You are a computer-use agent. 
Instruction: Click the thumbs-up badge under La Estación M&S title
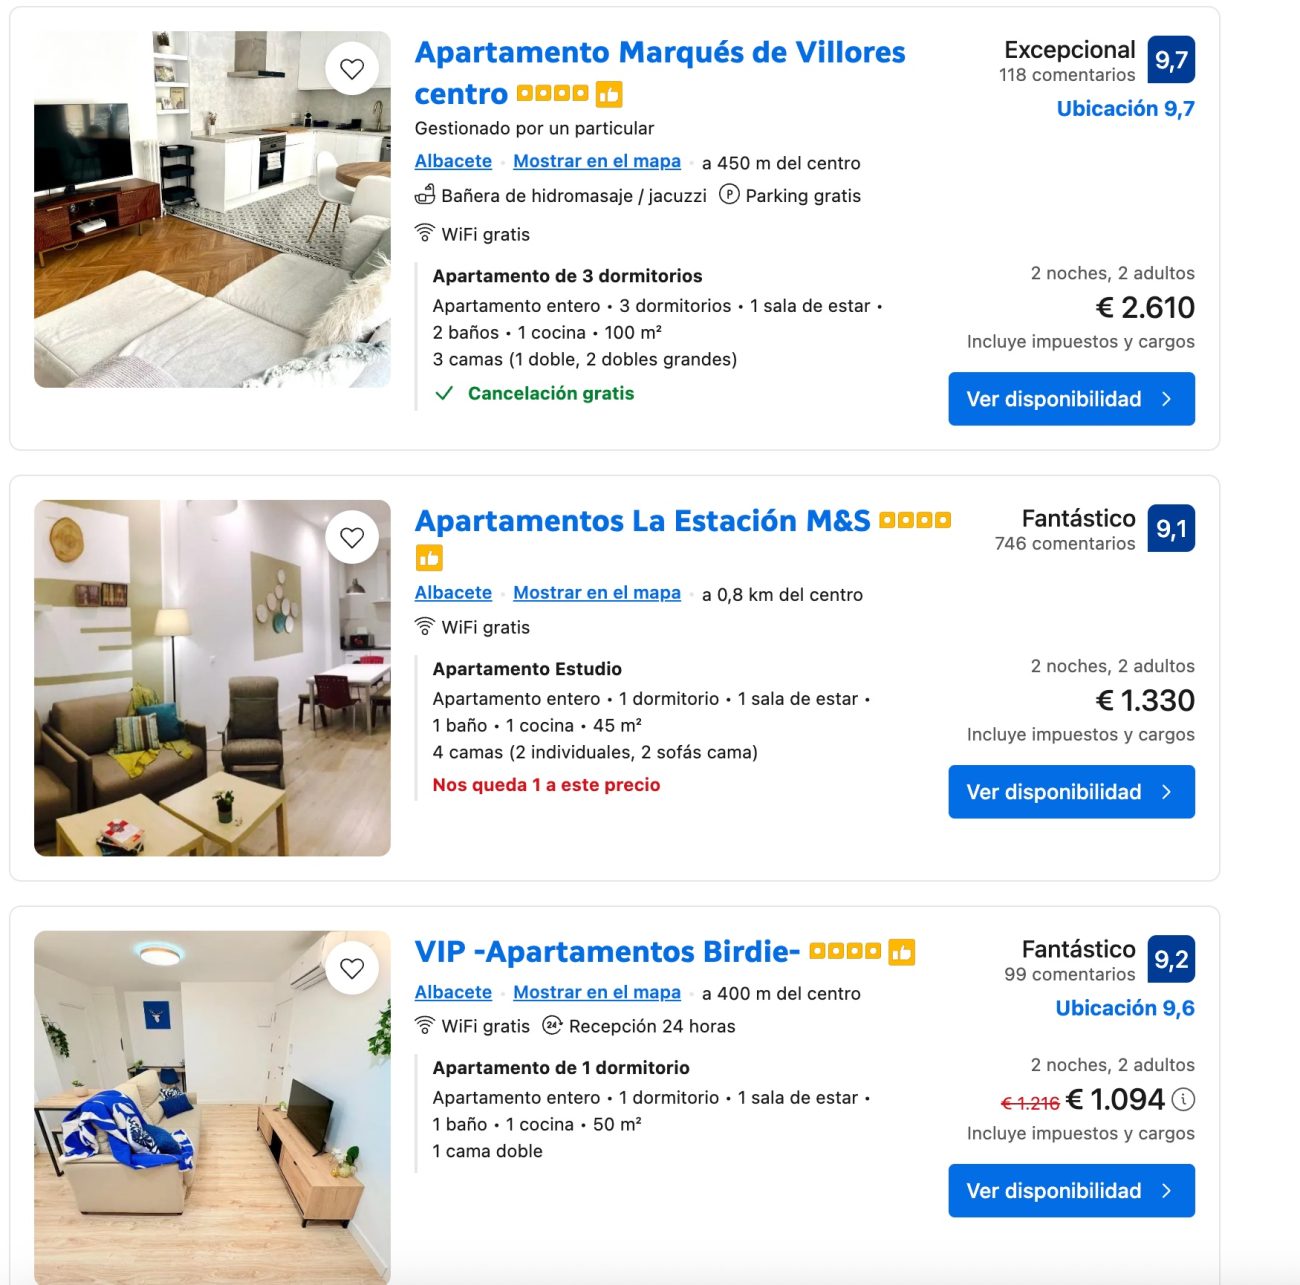[429, 557]
